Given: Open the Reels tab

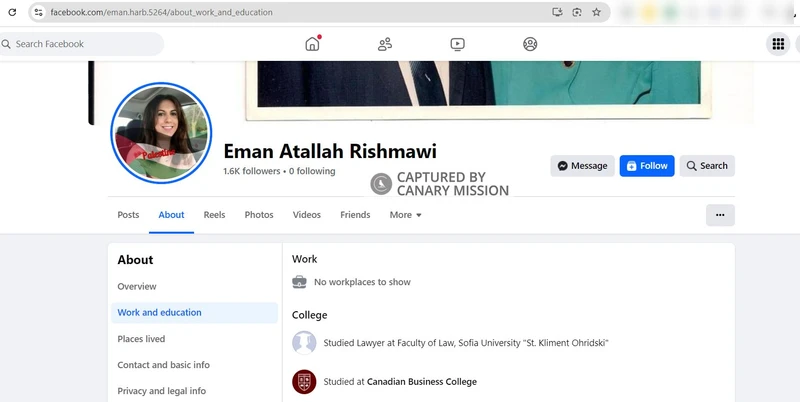Looking at the screenshot, I should tap(214, 215).
